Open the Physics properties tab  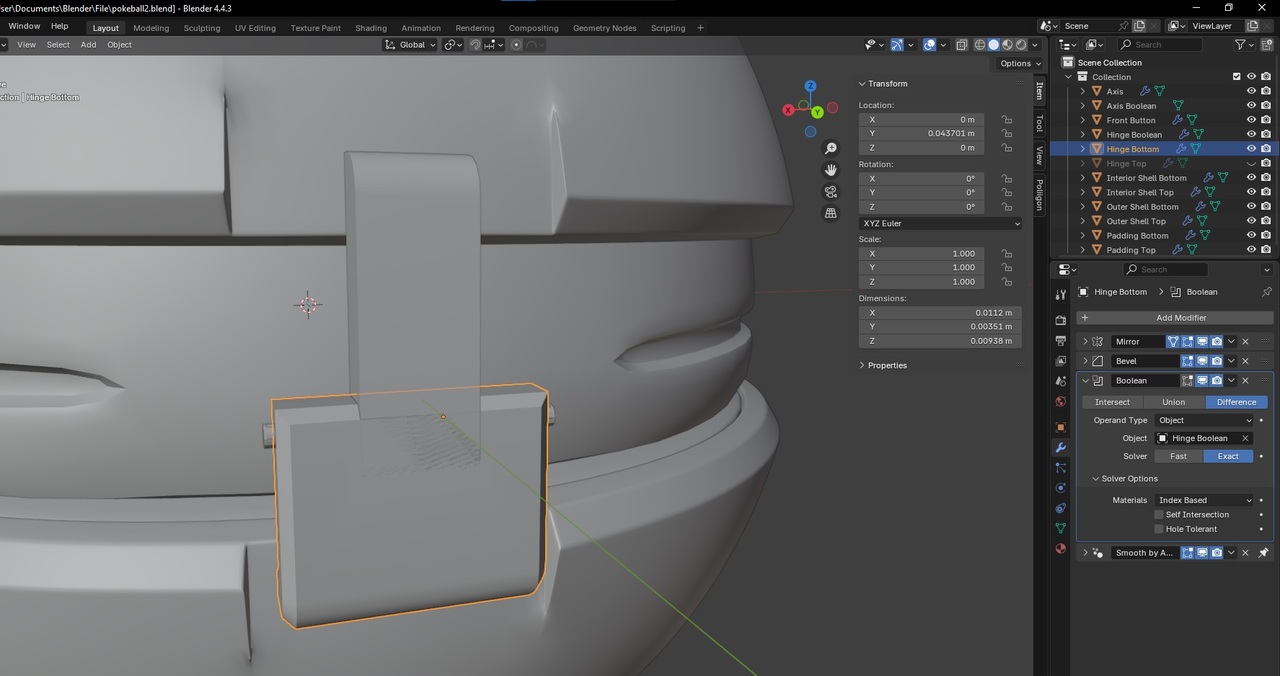pos(1061,488)
